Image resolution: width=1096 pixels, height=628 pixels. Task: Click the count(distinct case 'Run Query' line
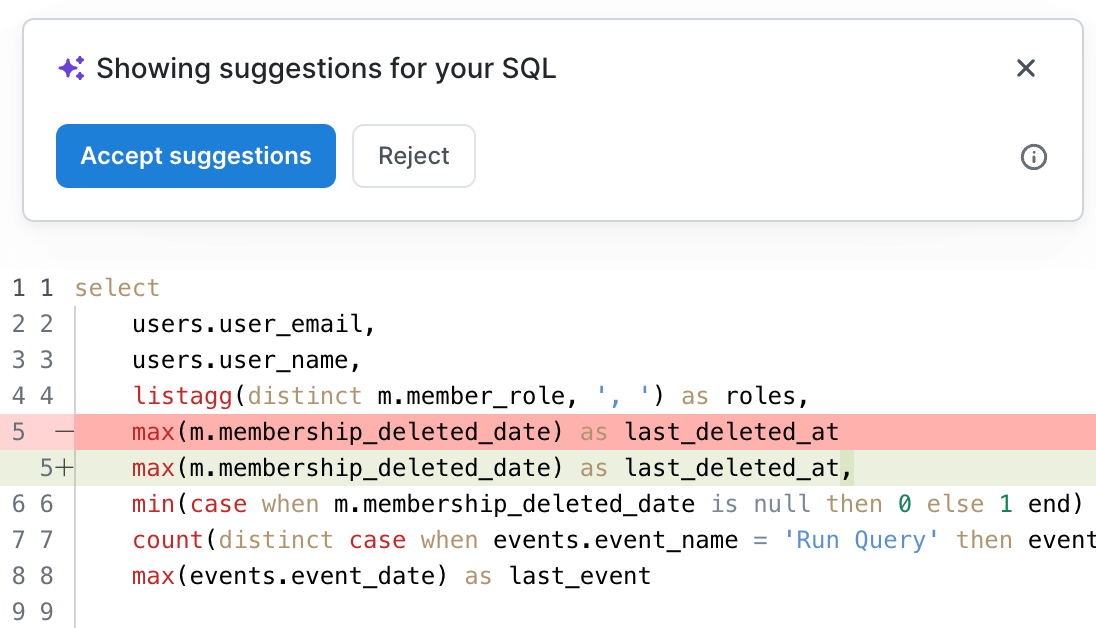click(x=614, y=541)
